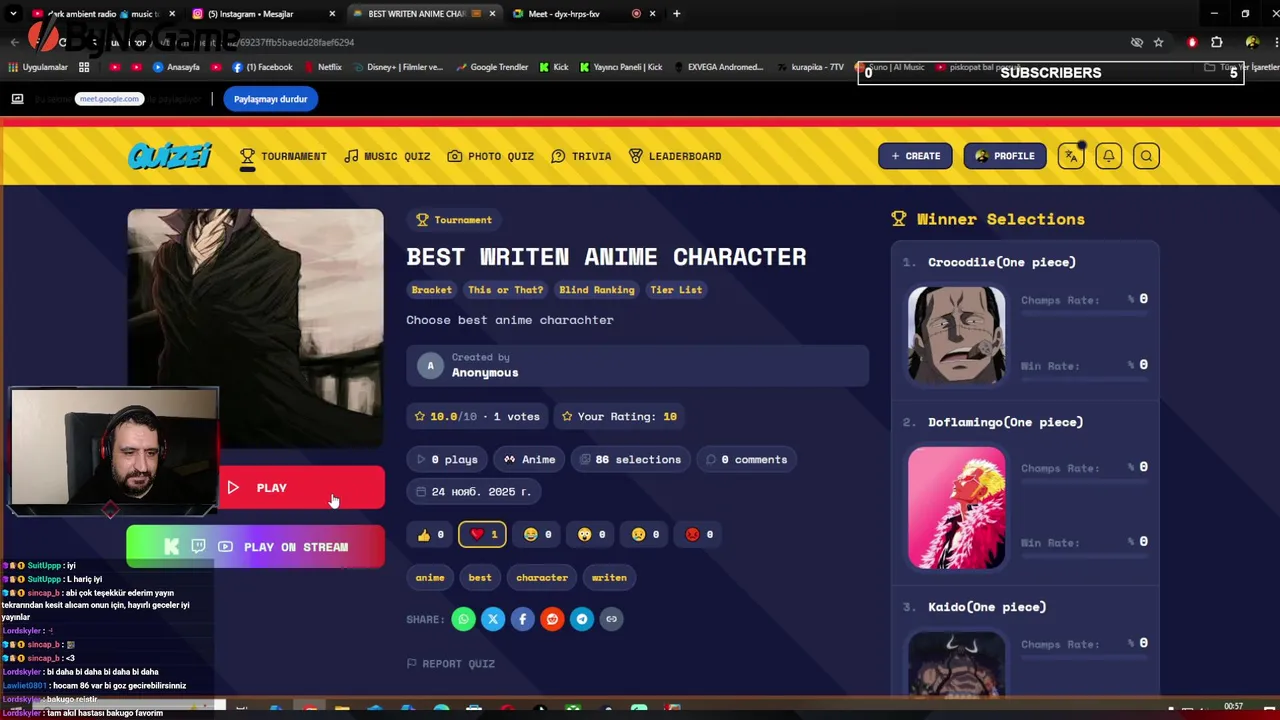
Task: Open the site search icon
Action: (x=1146, y=156)
